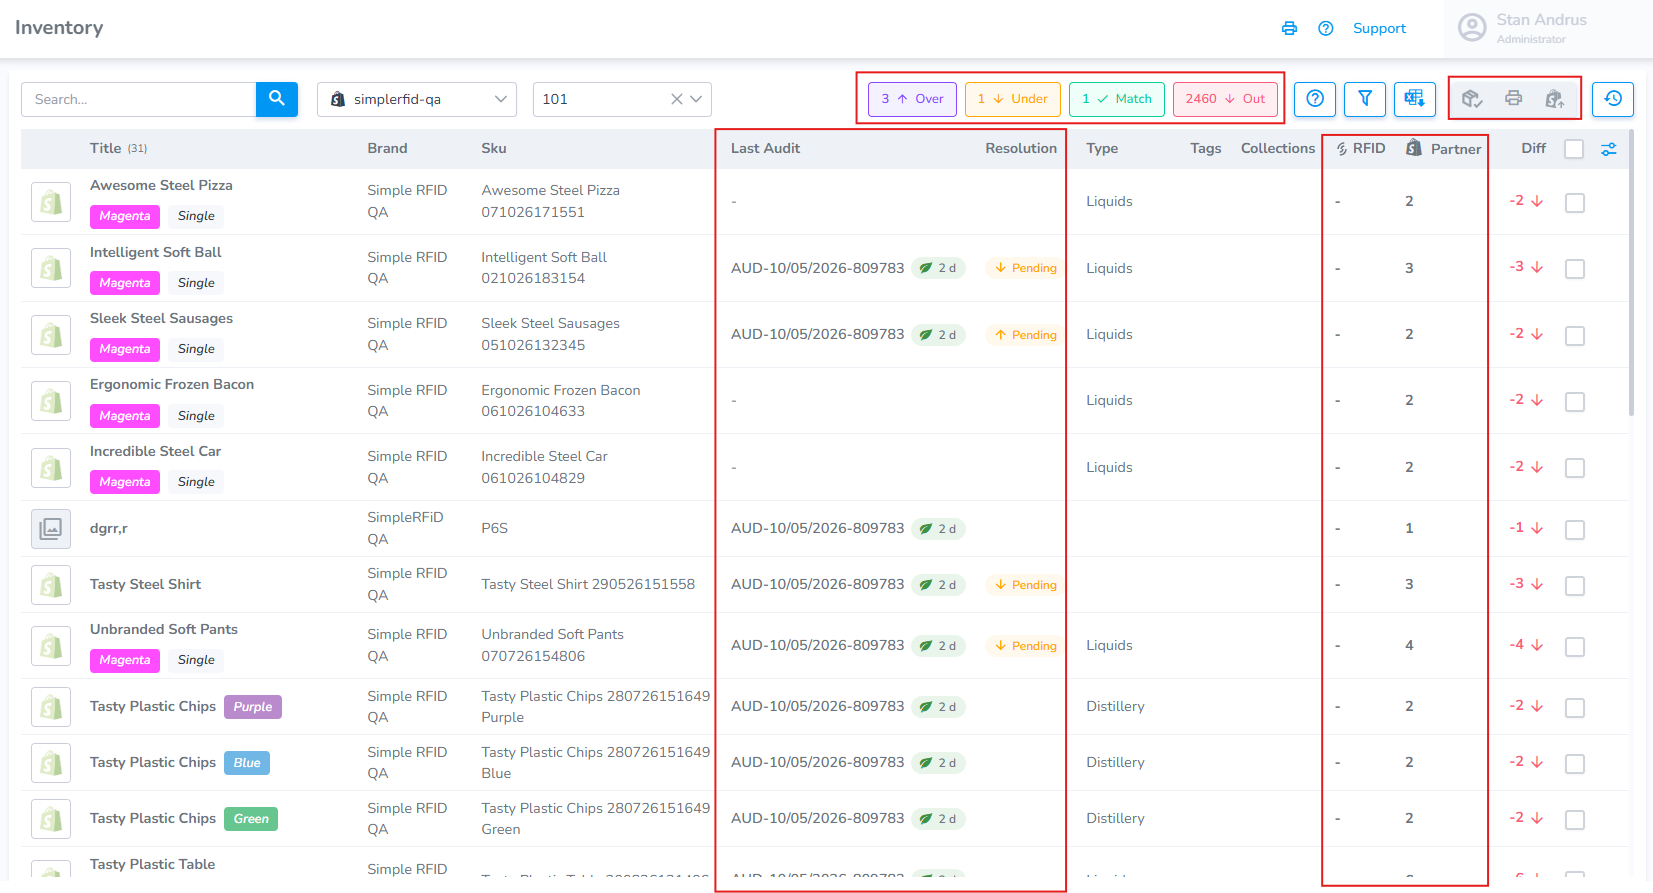Screen dimensions: 1653x893
Task: Open the help button in the inventory toolbar
Action: coord(1315,99)
